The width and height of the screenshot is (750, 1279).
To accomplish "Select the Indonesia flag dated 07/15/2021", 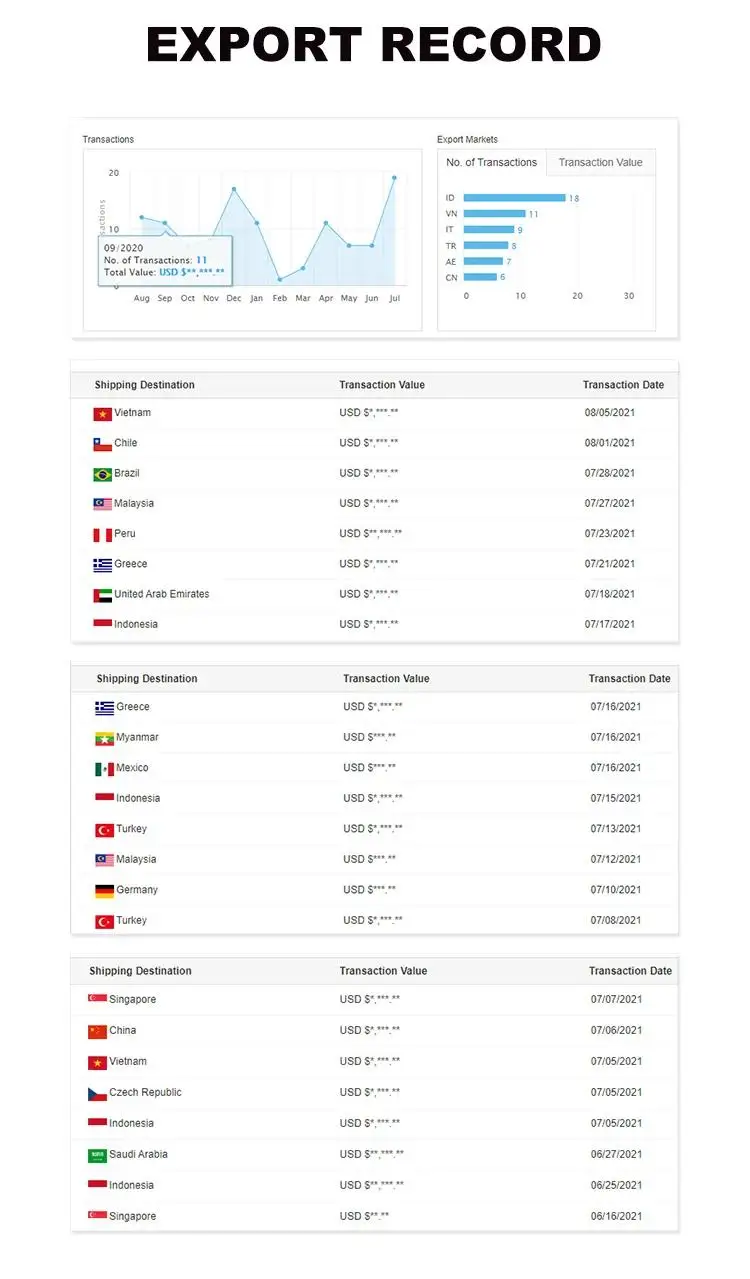I will pos(104,799).
